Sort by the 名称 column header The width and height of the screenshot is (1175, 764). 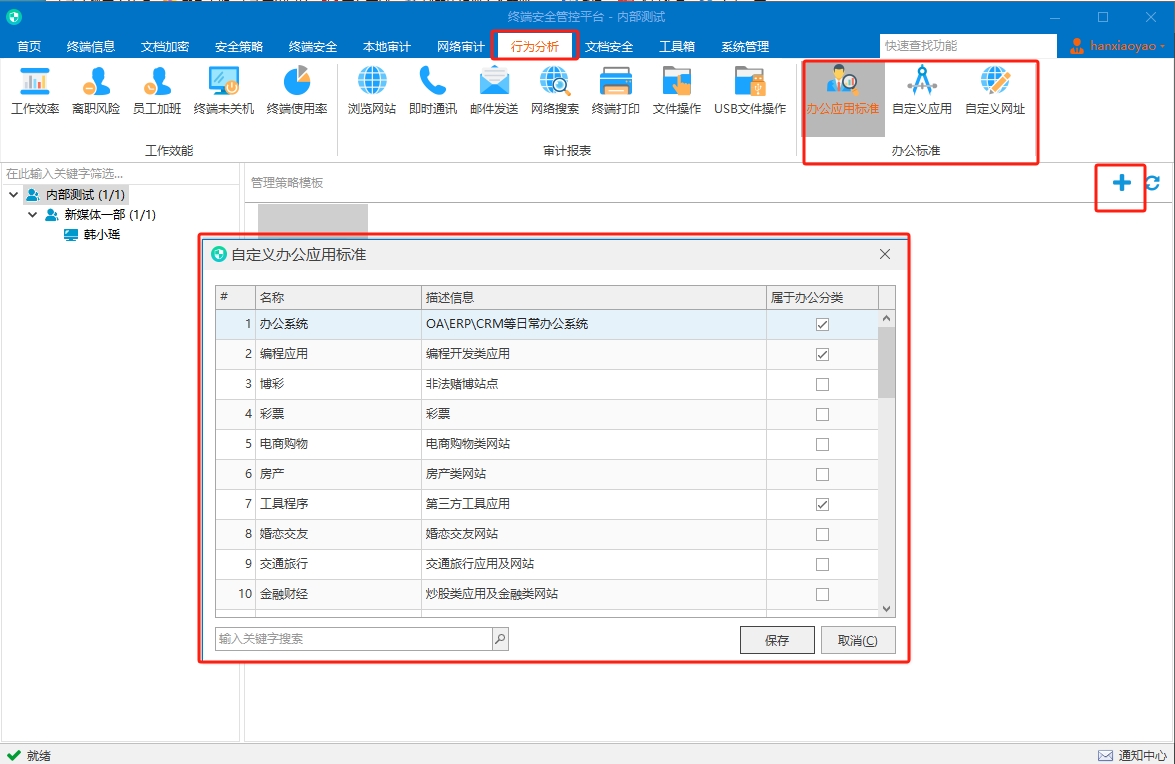(338, 297)
